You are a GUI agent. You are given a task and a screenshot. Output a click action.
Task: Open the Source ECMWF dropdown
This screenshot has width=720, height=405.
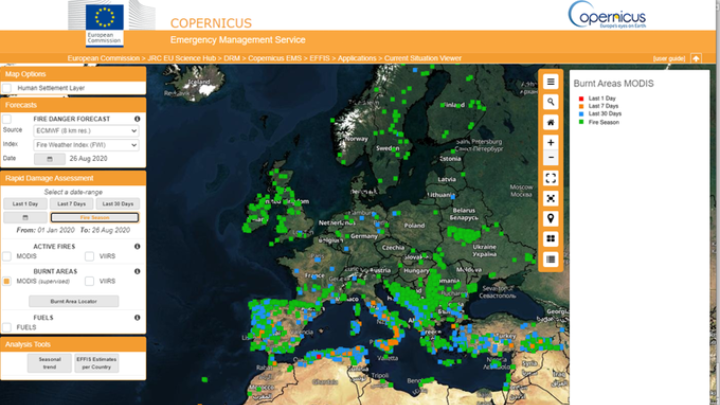click(86, 131)
